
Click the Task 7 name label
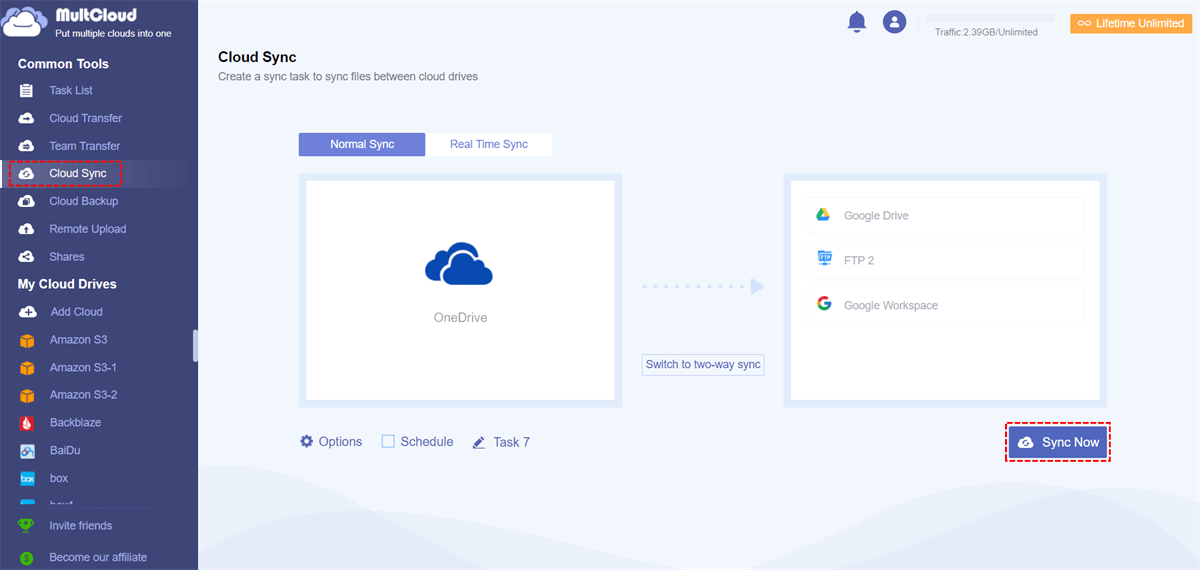coord(511,442)
